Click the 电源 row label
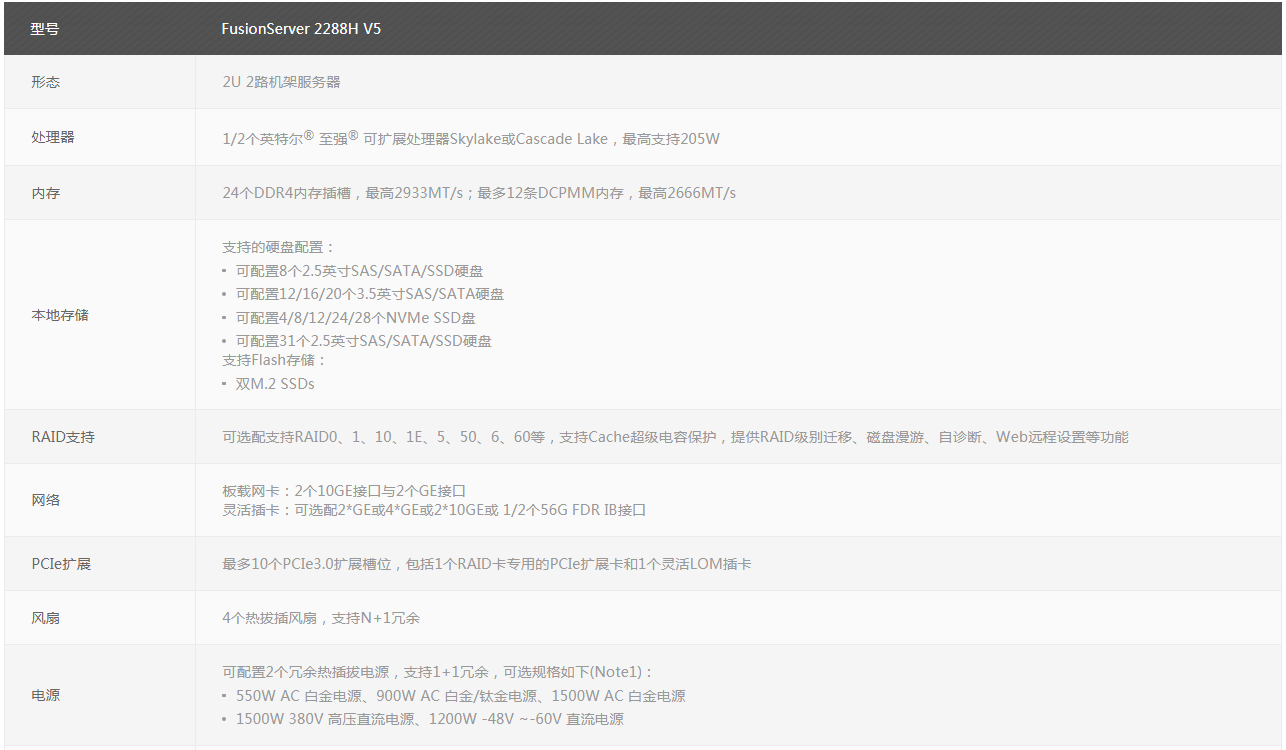Viewport: 1286px width, 750px height. point(45,695)
